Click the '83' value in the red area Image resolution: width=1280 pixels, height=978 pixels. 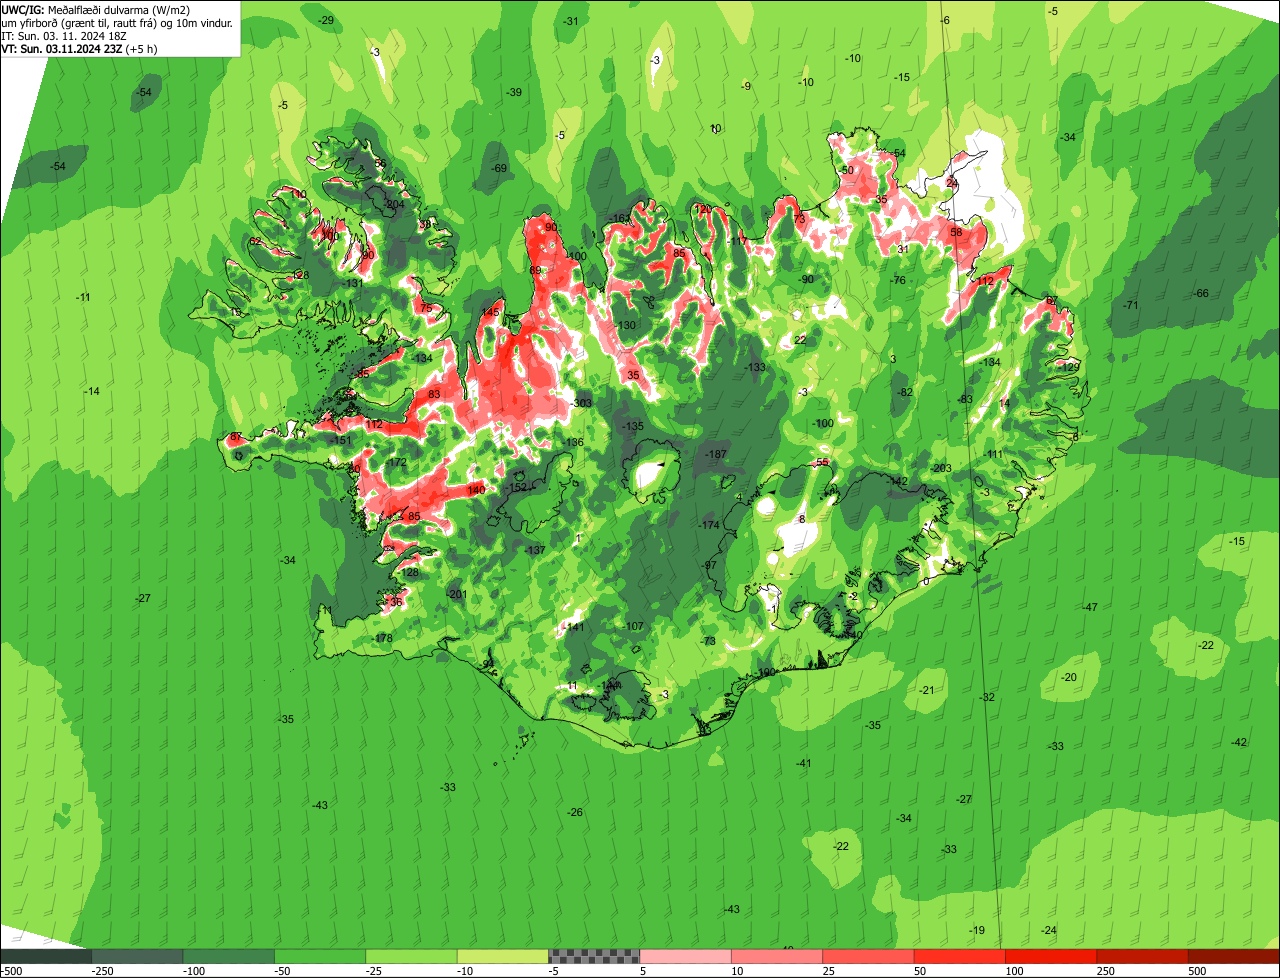pos(433,394)
